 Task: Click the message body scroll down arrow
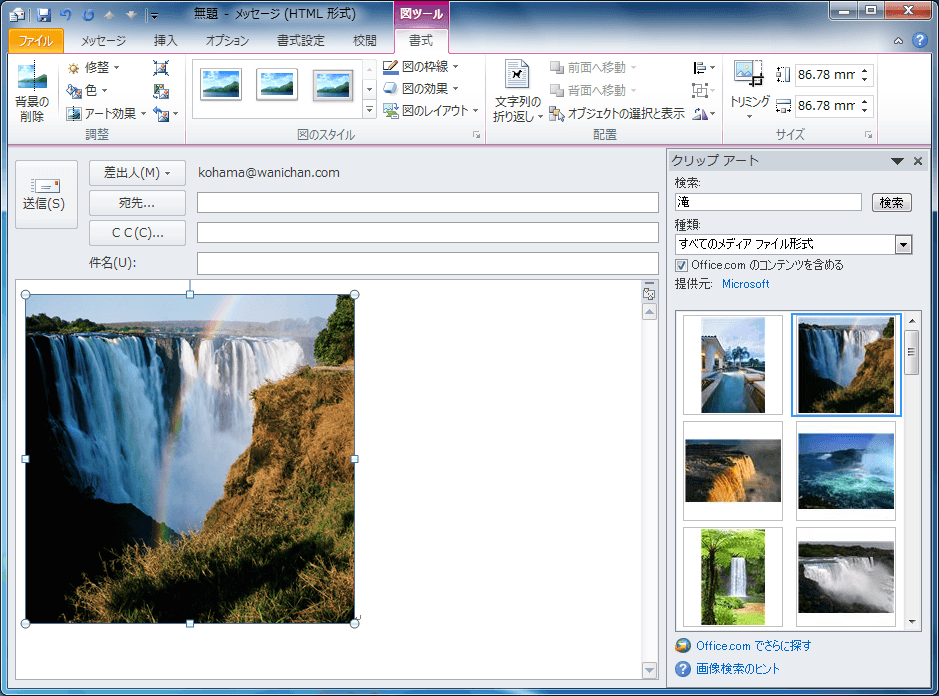click(649, 670)
